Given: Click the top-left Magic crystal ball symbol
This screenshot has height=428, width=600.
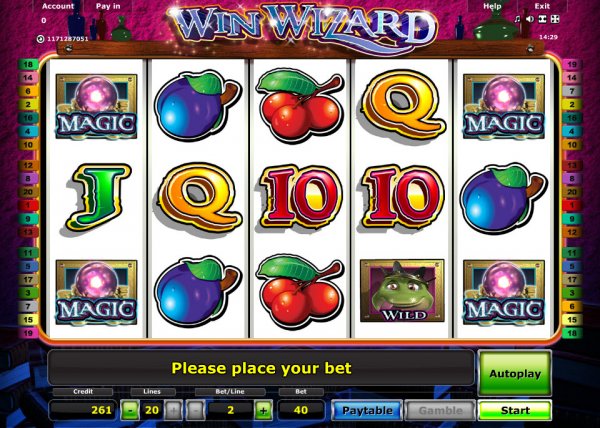Looking at the screenshot, I should [x=96, y=106].
